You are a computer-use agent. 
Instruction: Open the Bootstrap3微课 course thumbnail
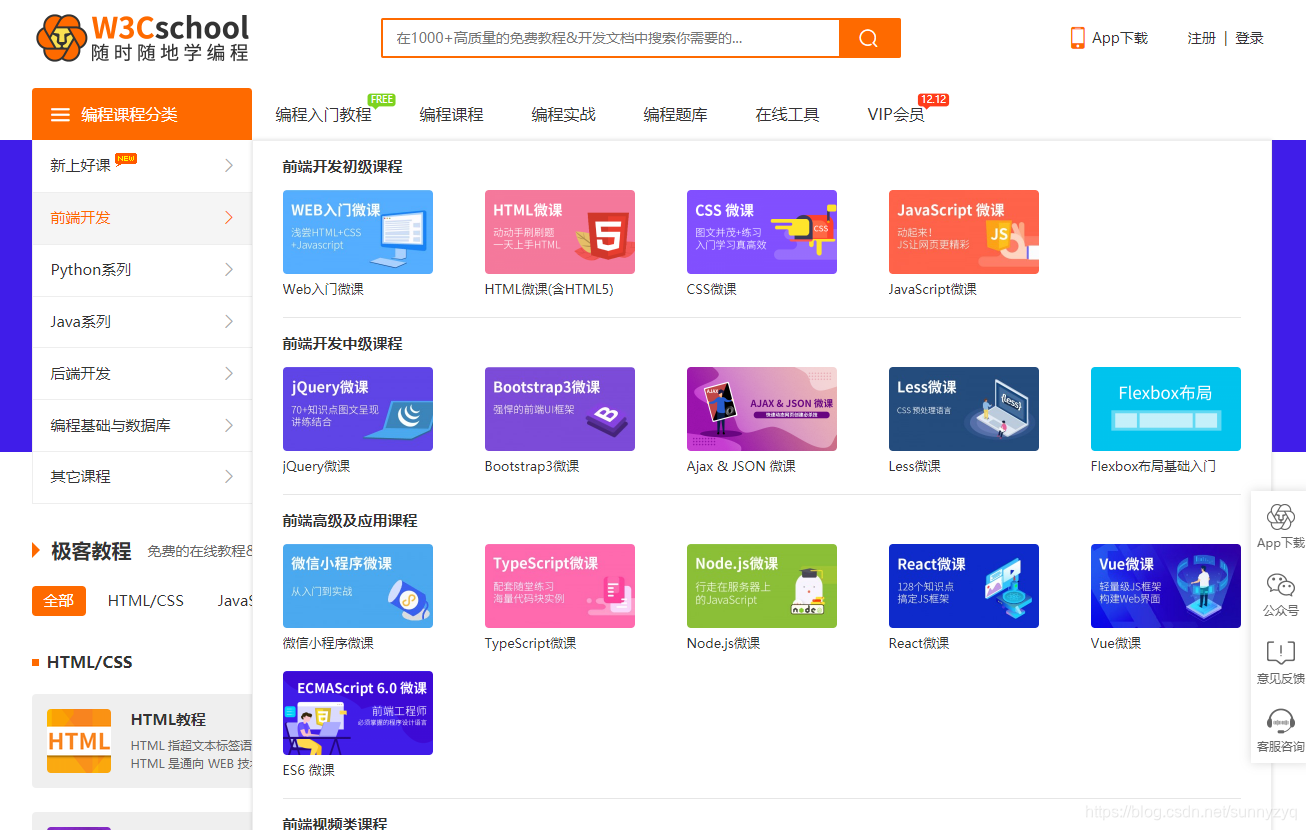pos(560,409)
